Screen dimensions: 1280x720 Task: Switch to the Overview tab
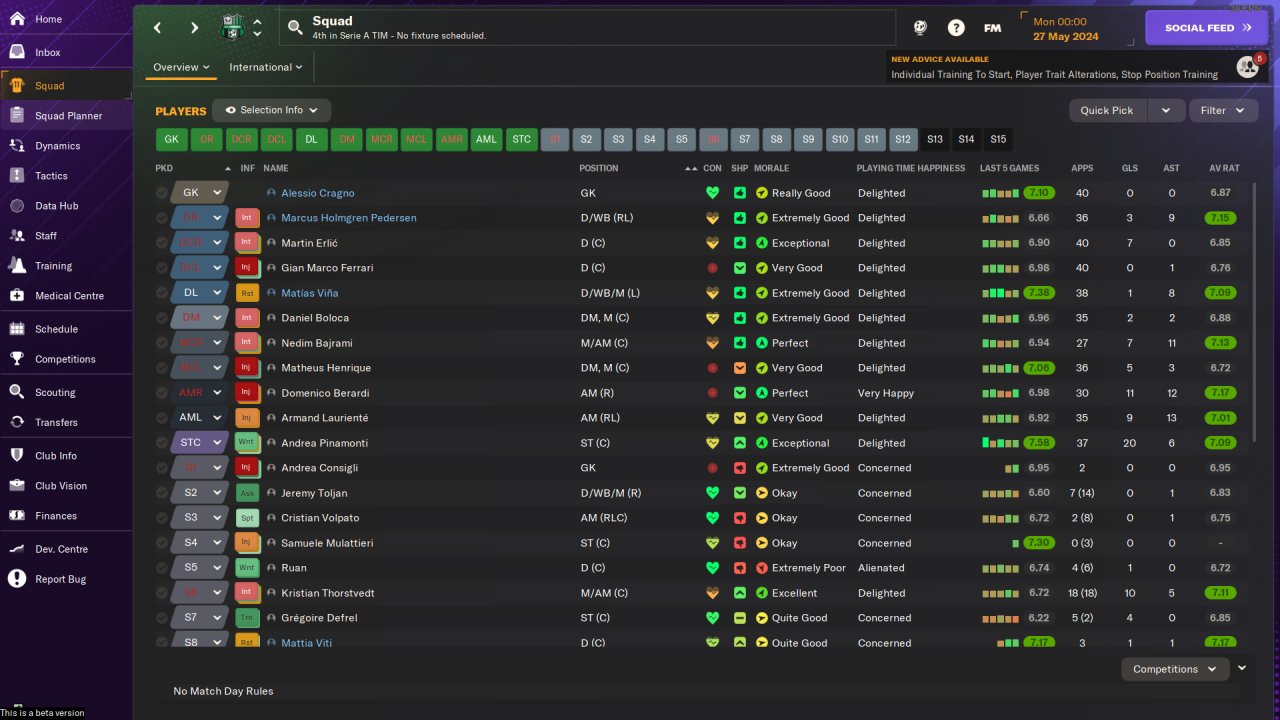(181, 67)
